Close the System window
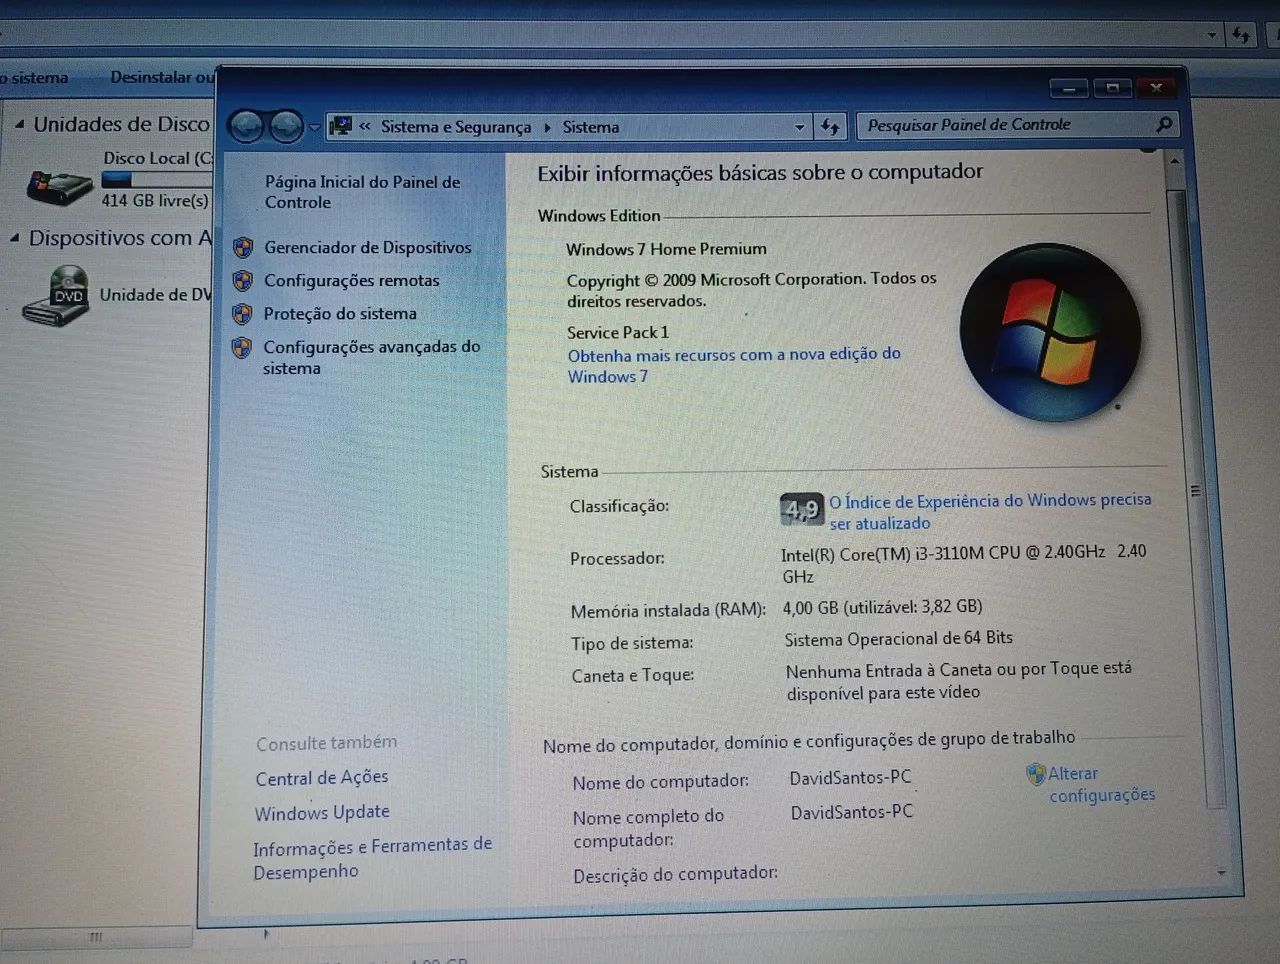The width and height of the screenshot is (1280, 964). click(x=1156, y=88)
